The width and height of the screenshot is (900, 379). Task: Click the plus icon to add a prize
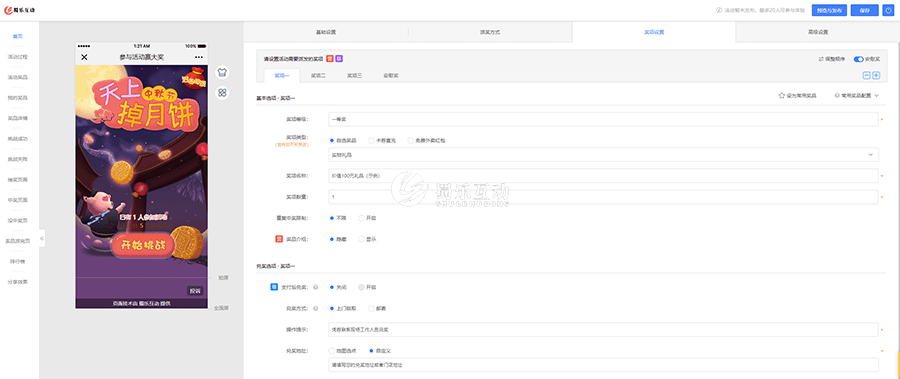coord(876,75)
